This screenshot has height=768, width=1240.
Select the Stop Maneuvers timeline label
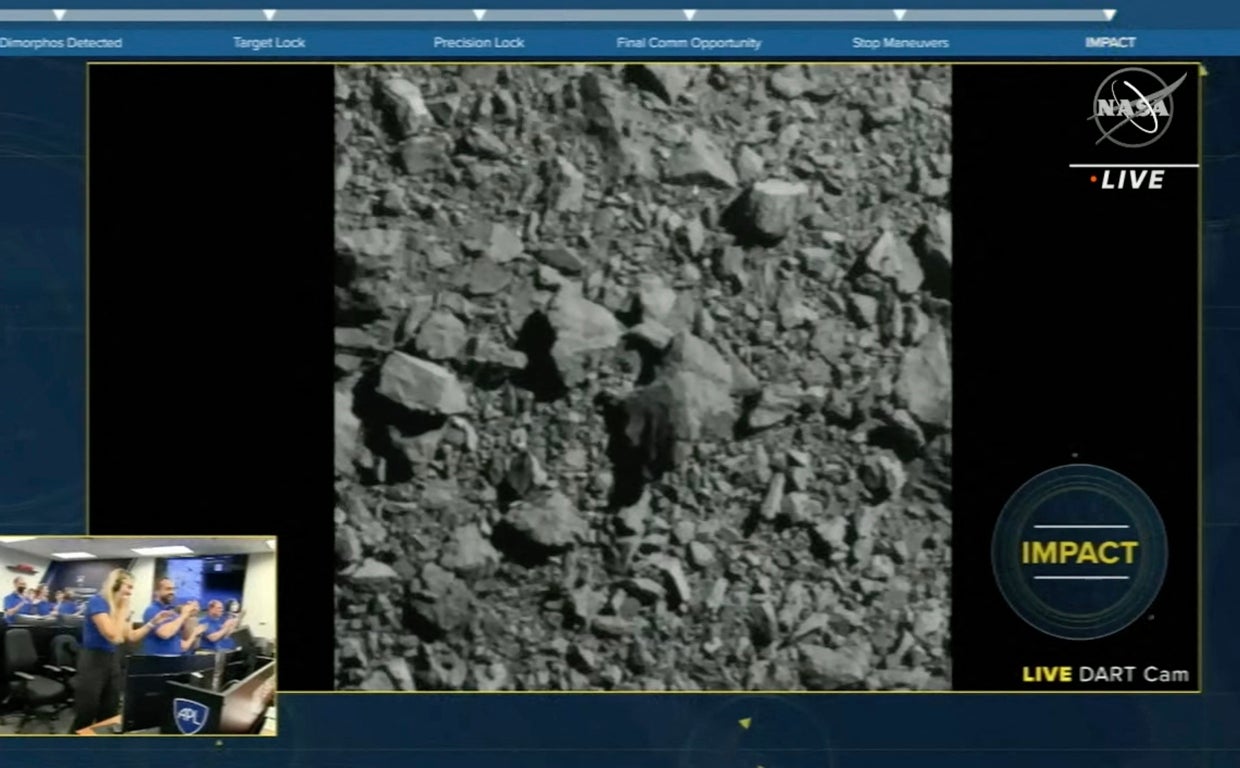coord(900,43)
